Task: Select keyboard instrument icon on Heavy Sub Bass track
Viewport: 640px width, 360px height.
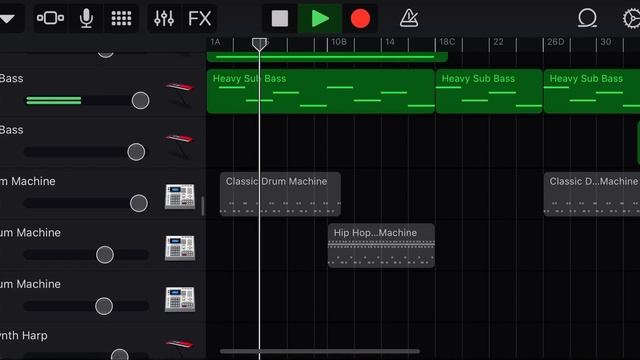Action: click(x=180, y=95)
